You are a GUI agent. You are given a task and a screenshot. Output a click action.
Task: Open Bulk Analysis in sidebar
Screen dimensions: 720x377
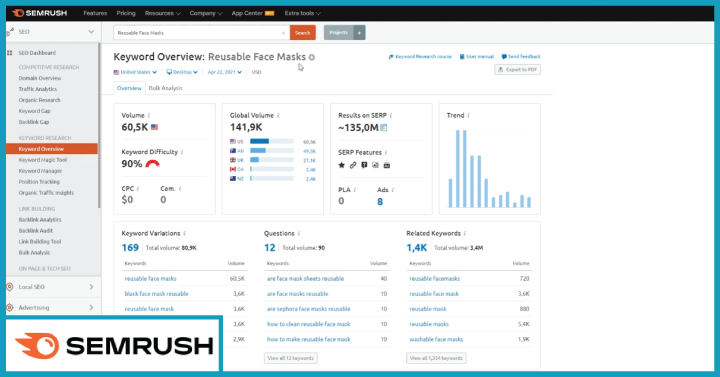pyautogui.click(x=34, y=253)
